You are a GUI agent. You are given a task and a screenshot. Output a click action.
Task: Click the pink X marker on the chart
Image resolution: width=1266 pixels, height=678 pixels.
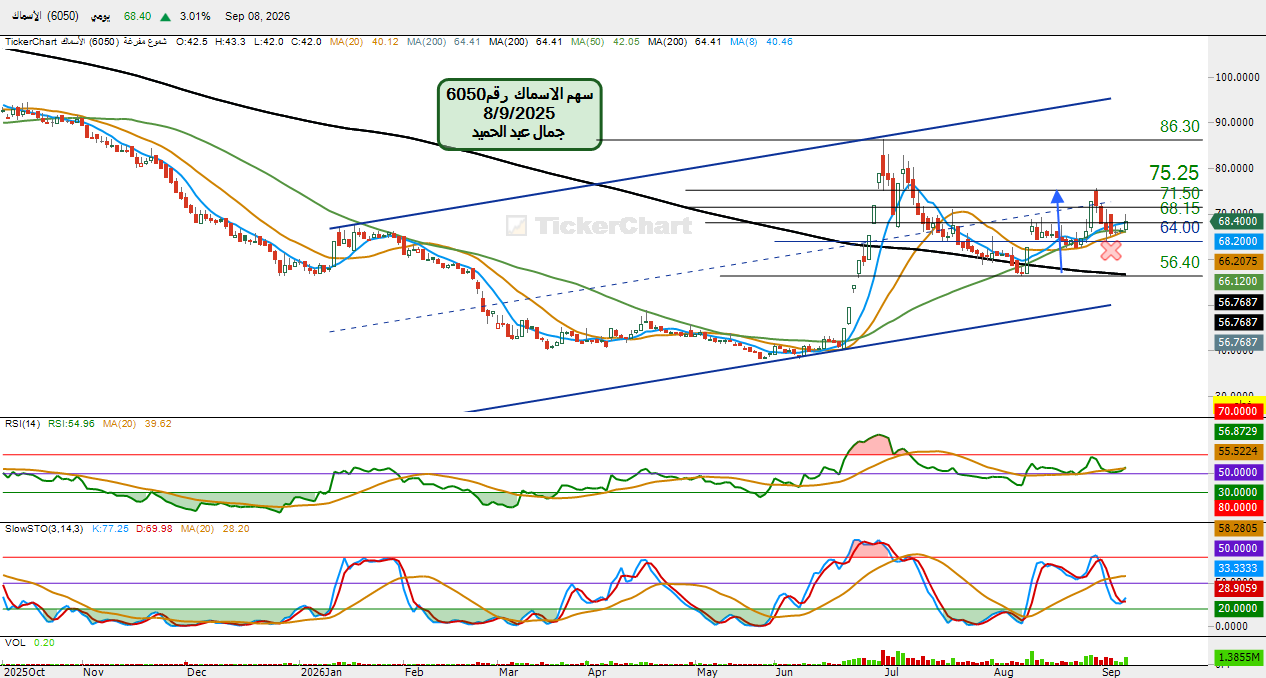click(1110, 250)
